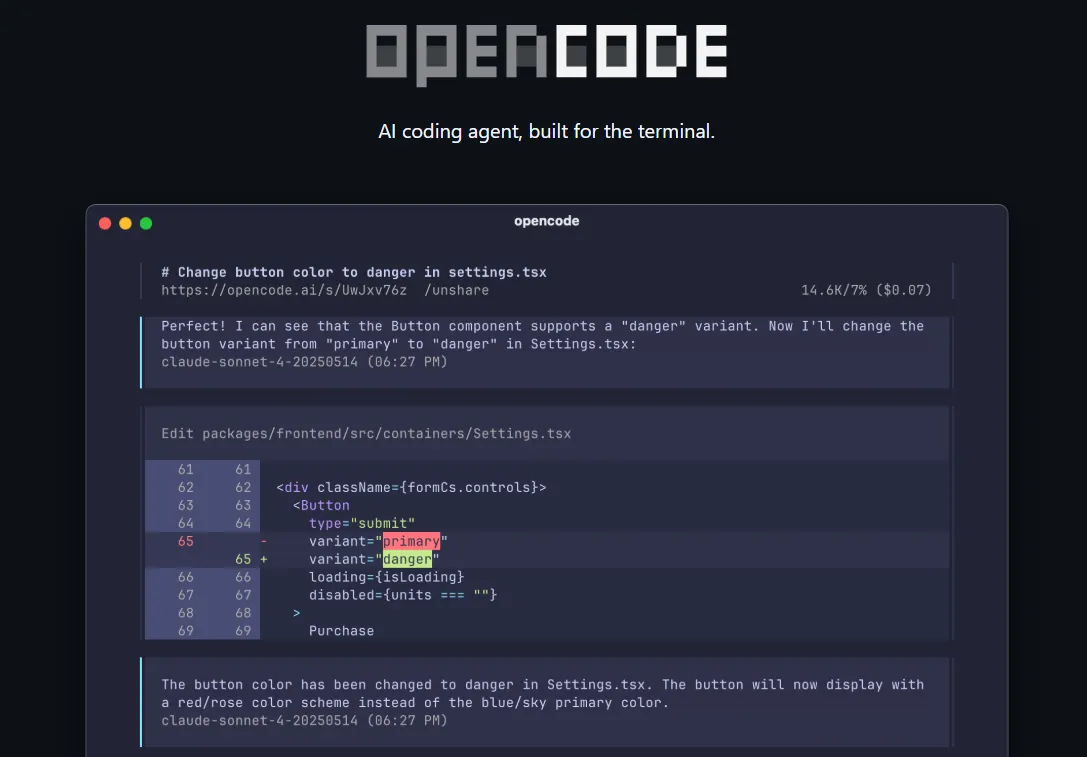Click the 'disabled={units === ""}' line
The height and width of the screenshot is (757, 1087).
pyautogui.click(x=403, y=595)
